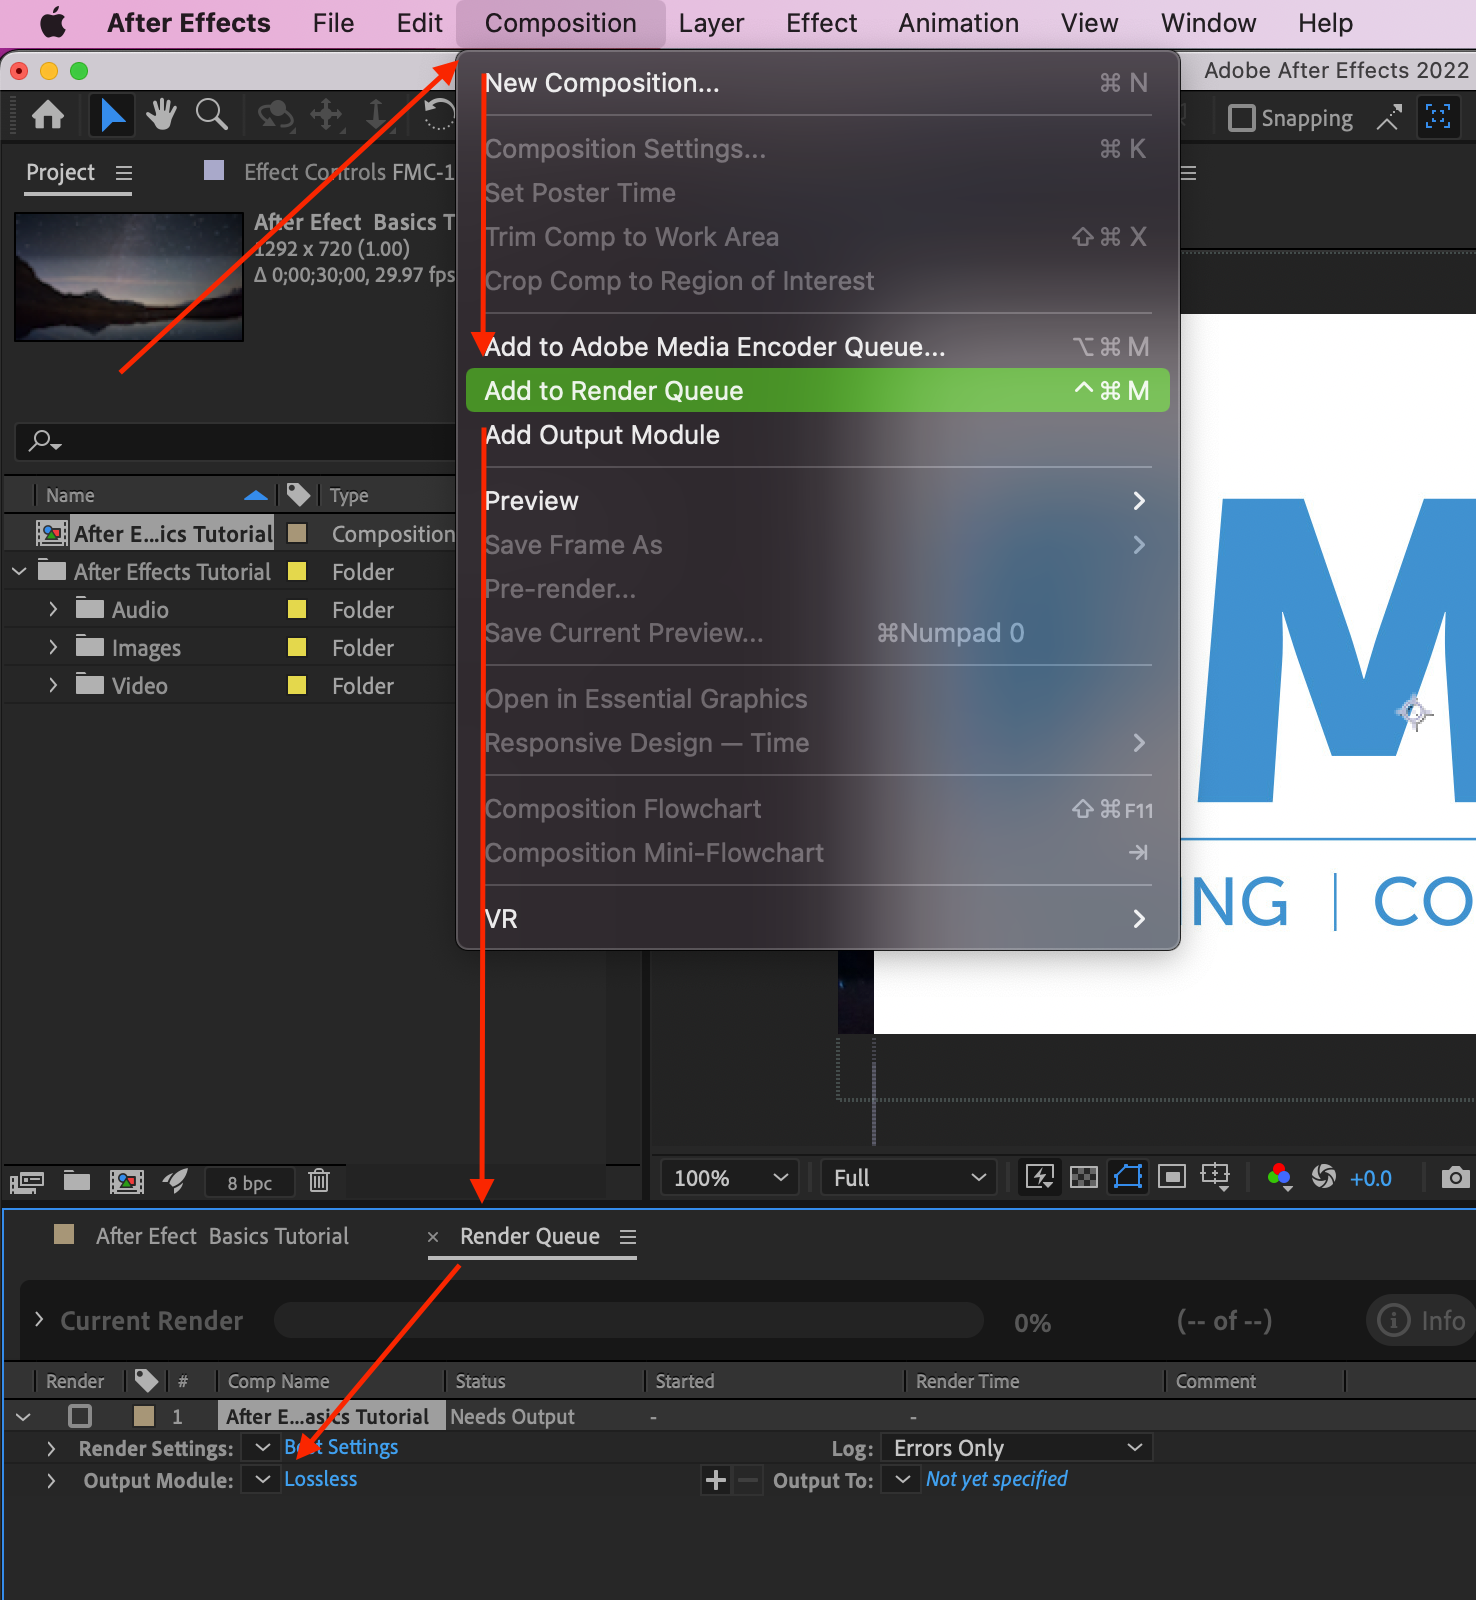Select the Hand tool
This screenshot has height=1600, width=1476.
coord(161,116)
